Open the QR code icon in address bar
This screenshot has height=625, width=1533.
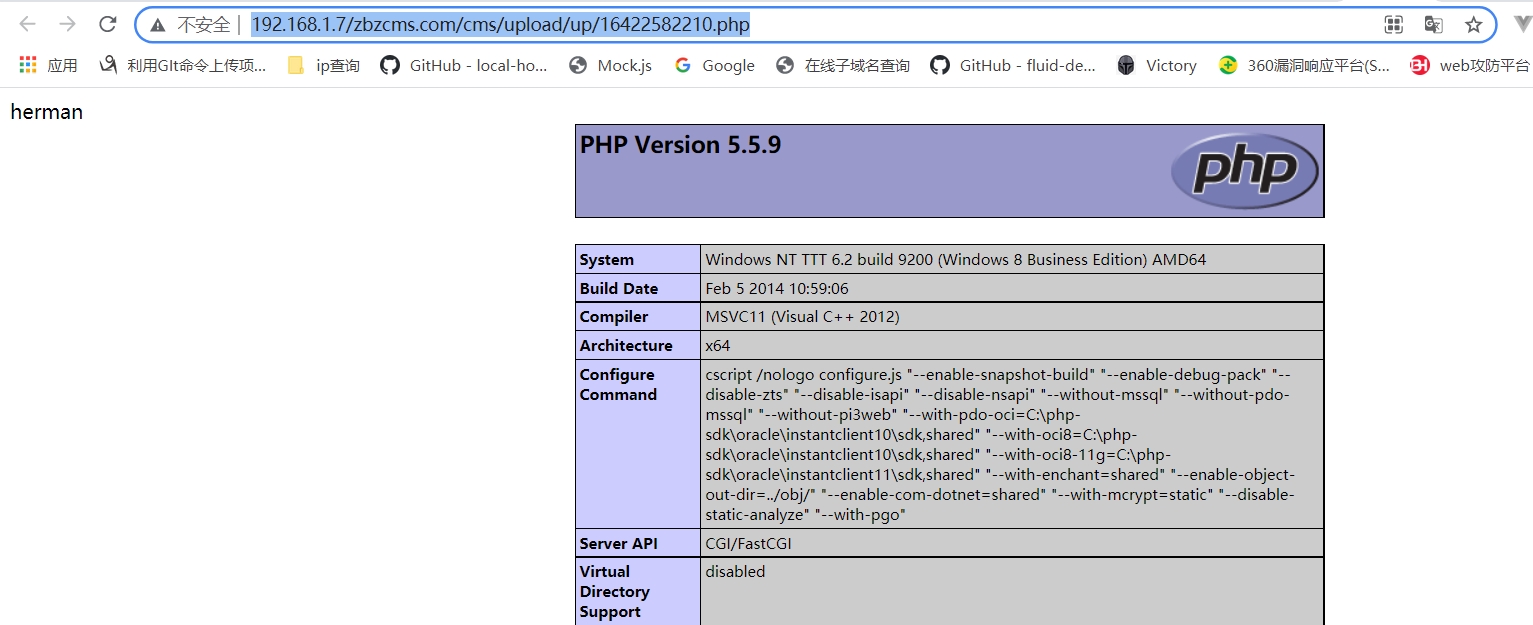point(1393,25)
